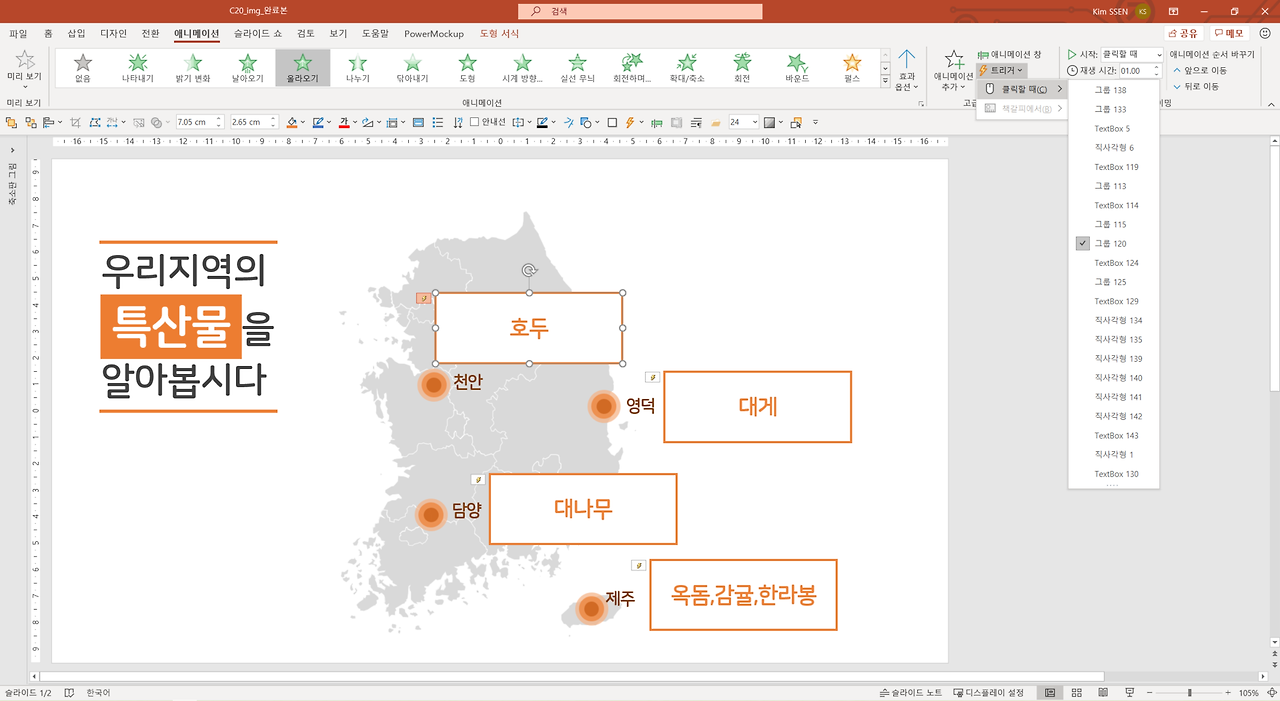Open the 트리거 trigger dropdown
Viewport: 1280px width, 701px height.
[1002, 70]
